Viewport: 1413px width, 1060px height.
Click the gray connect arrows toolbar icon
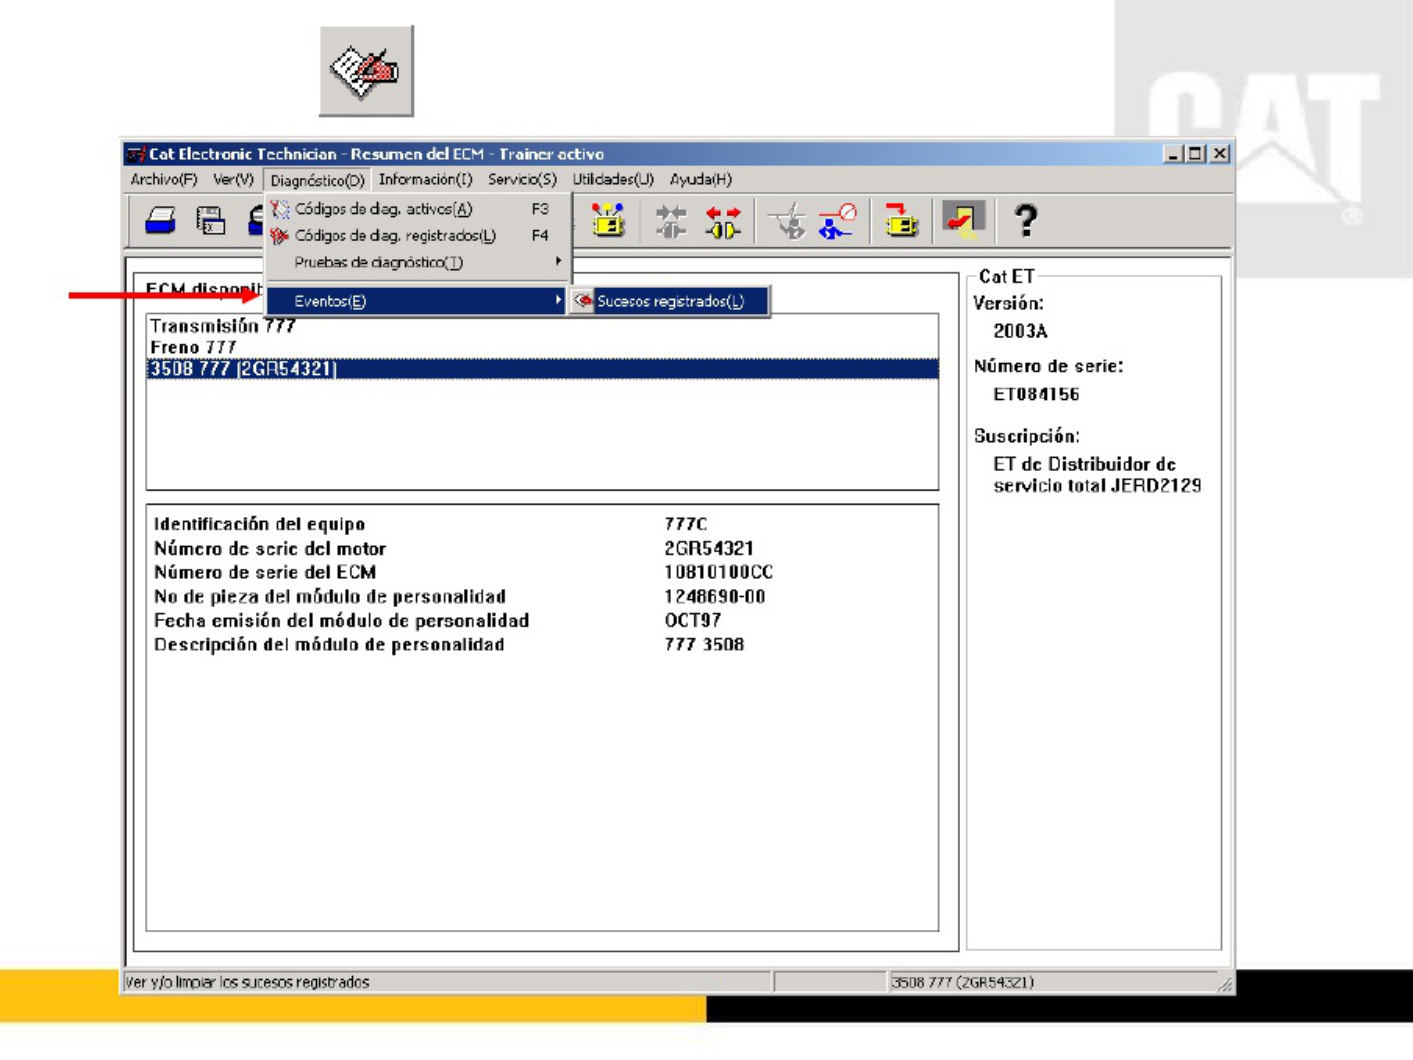coord(671,221)
